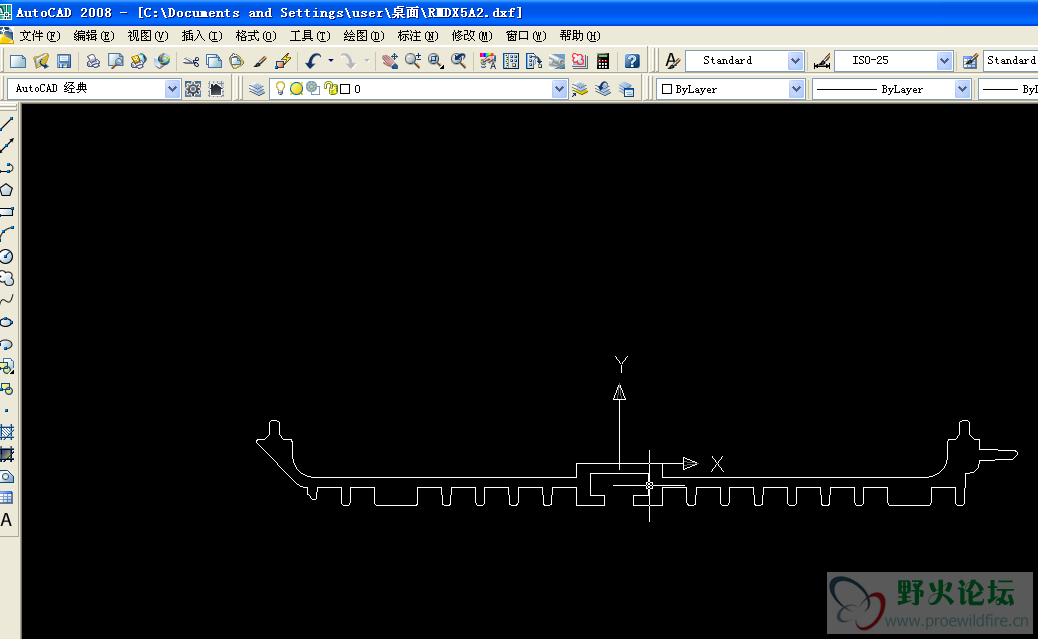This screenshot has height=639, width=1038.
Task: Open the 标注(N) menu
Action: click(418, 36)
